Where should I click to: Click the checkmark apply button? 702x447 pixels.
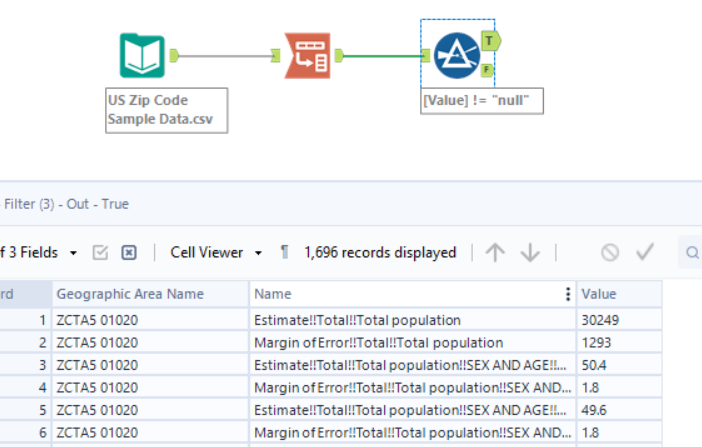(645, 253)
